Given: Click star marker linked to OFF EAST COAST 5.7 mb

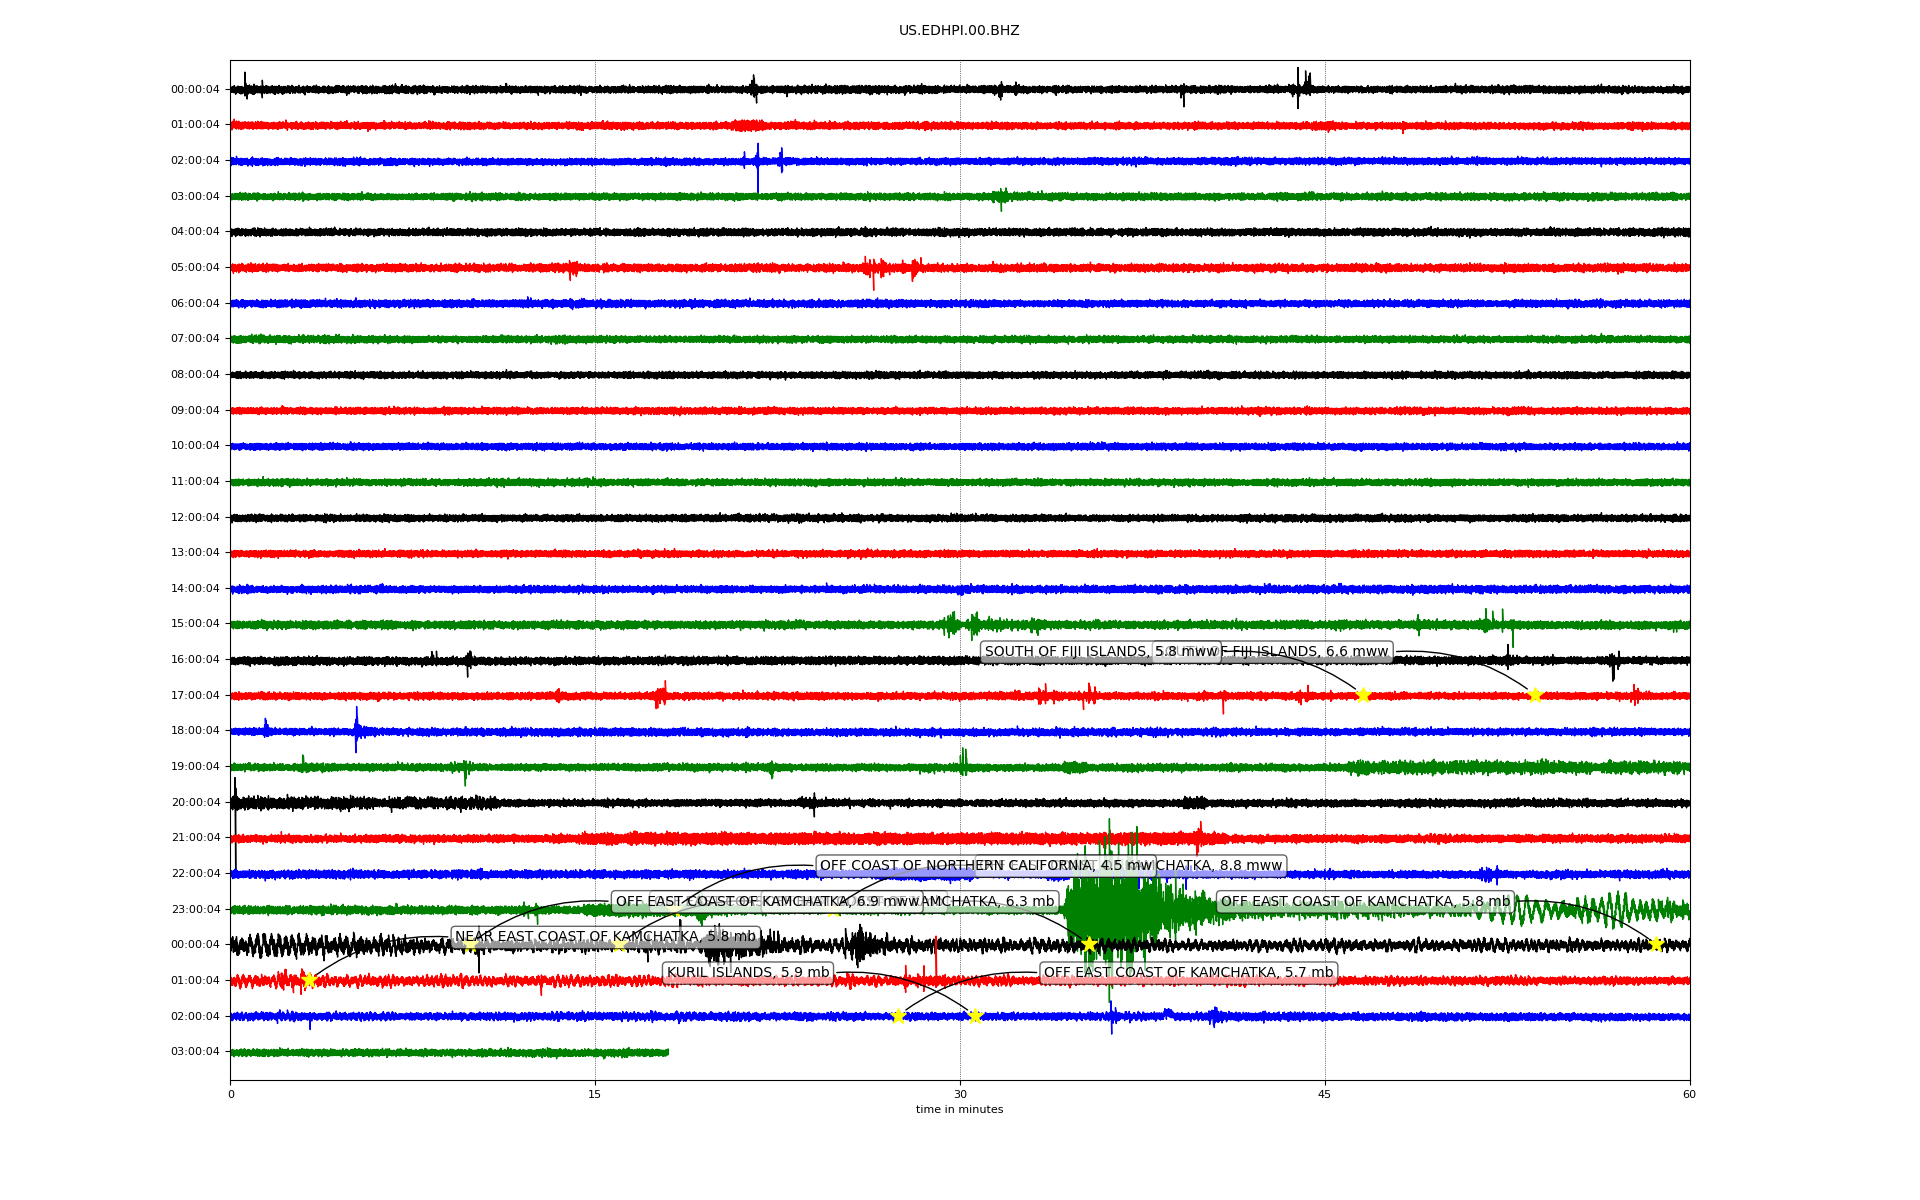Looking at the screenshot, I should pos(898,1017).
